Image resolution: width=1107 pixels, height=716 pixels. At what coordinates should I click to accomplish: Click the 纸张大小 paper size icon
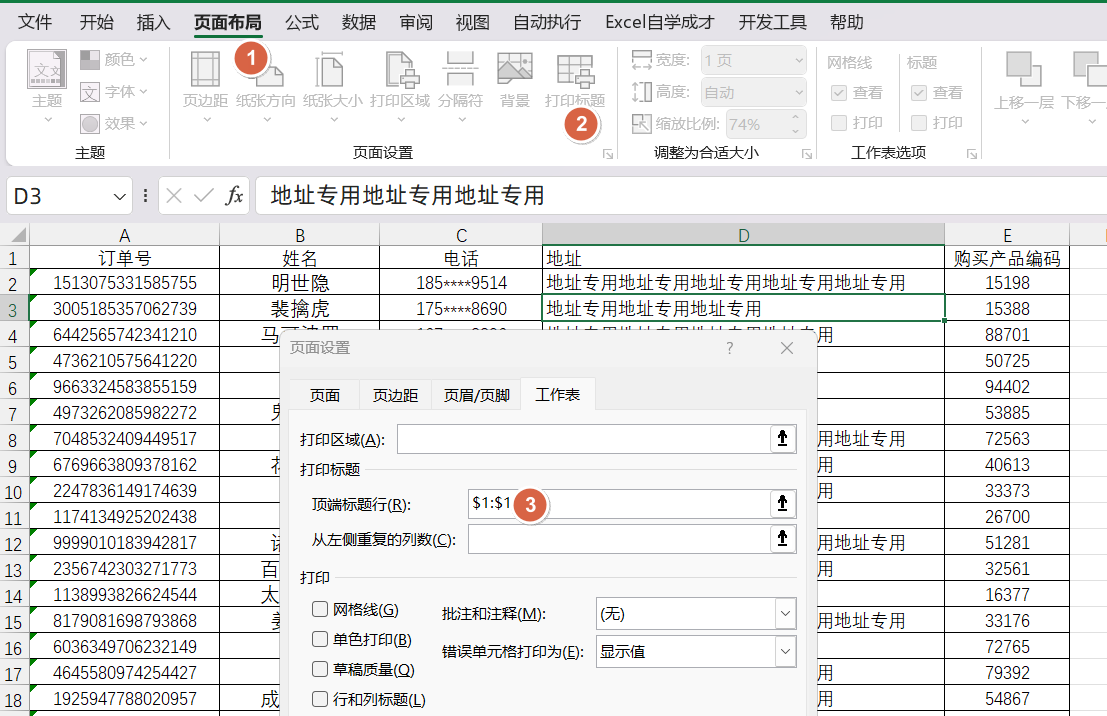coord(330,70)
